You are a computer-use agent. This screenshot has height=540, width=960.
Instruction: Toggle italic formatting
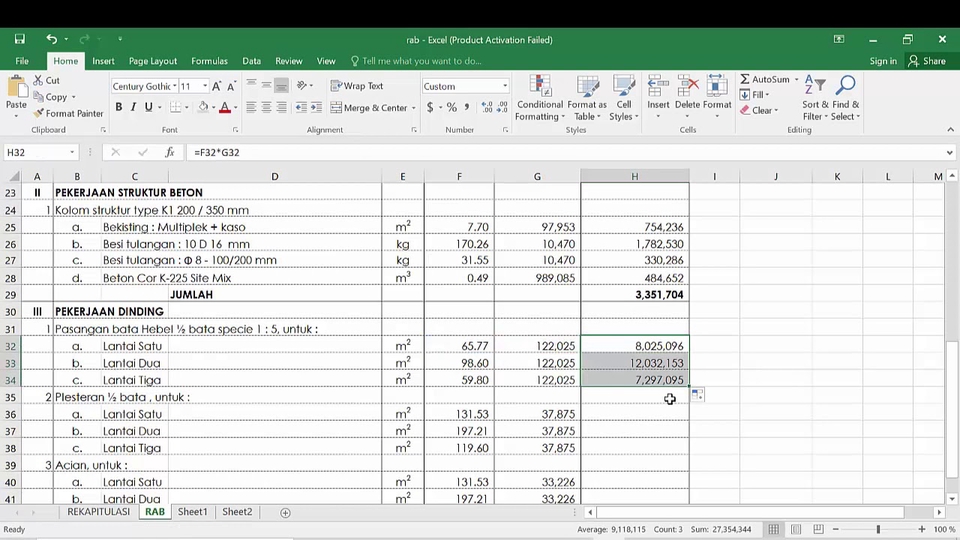point(133,107)
